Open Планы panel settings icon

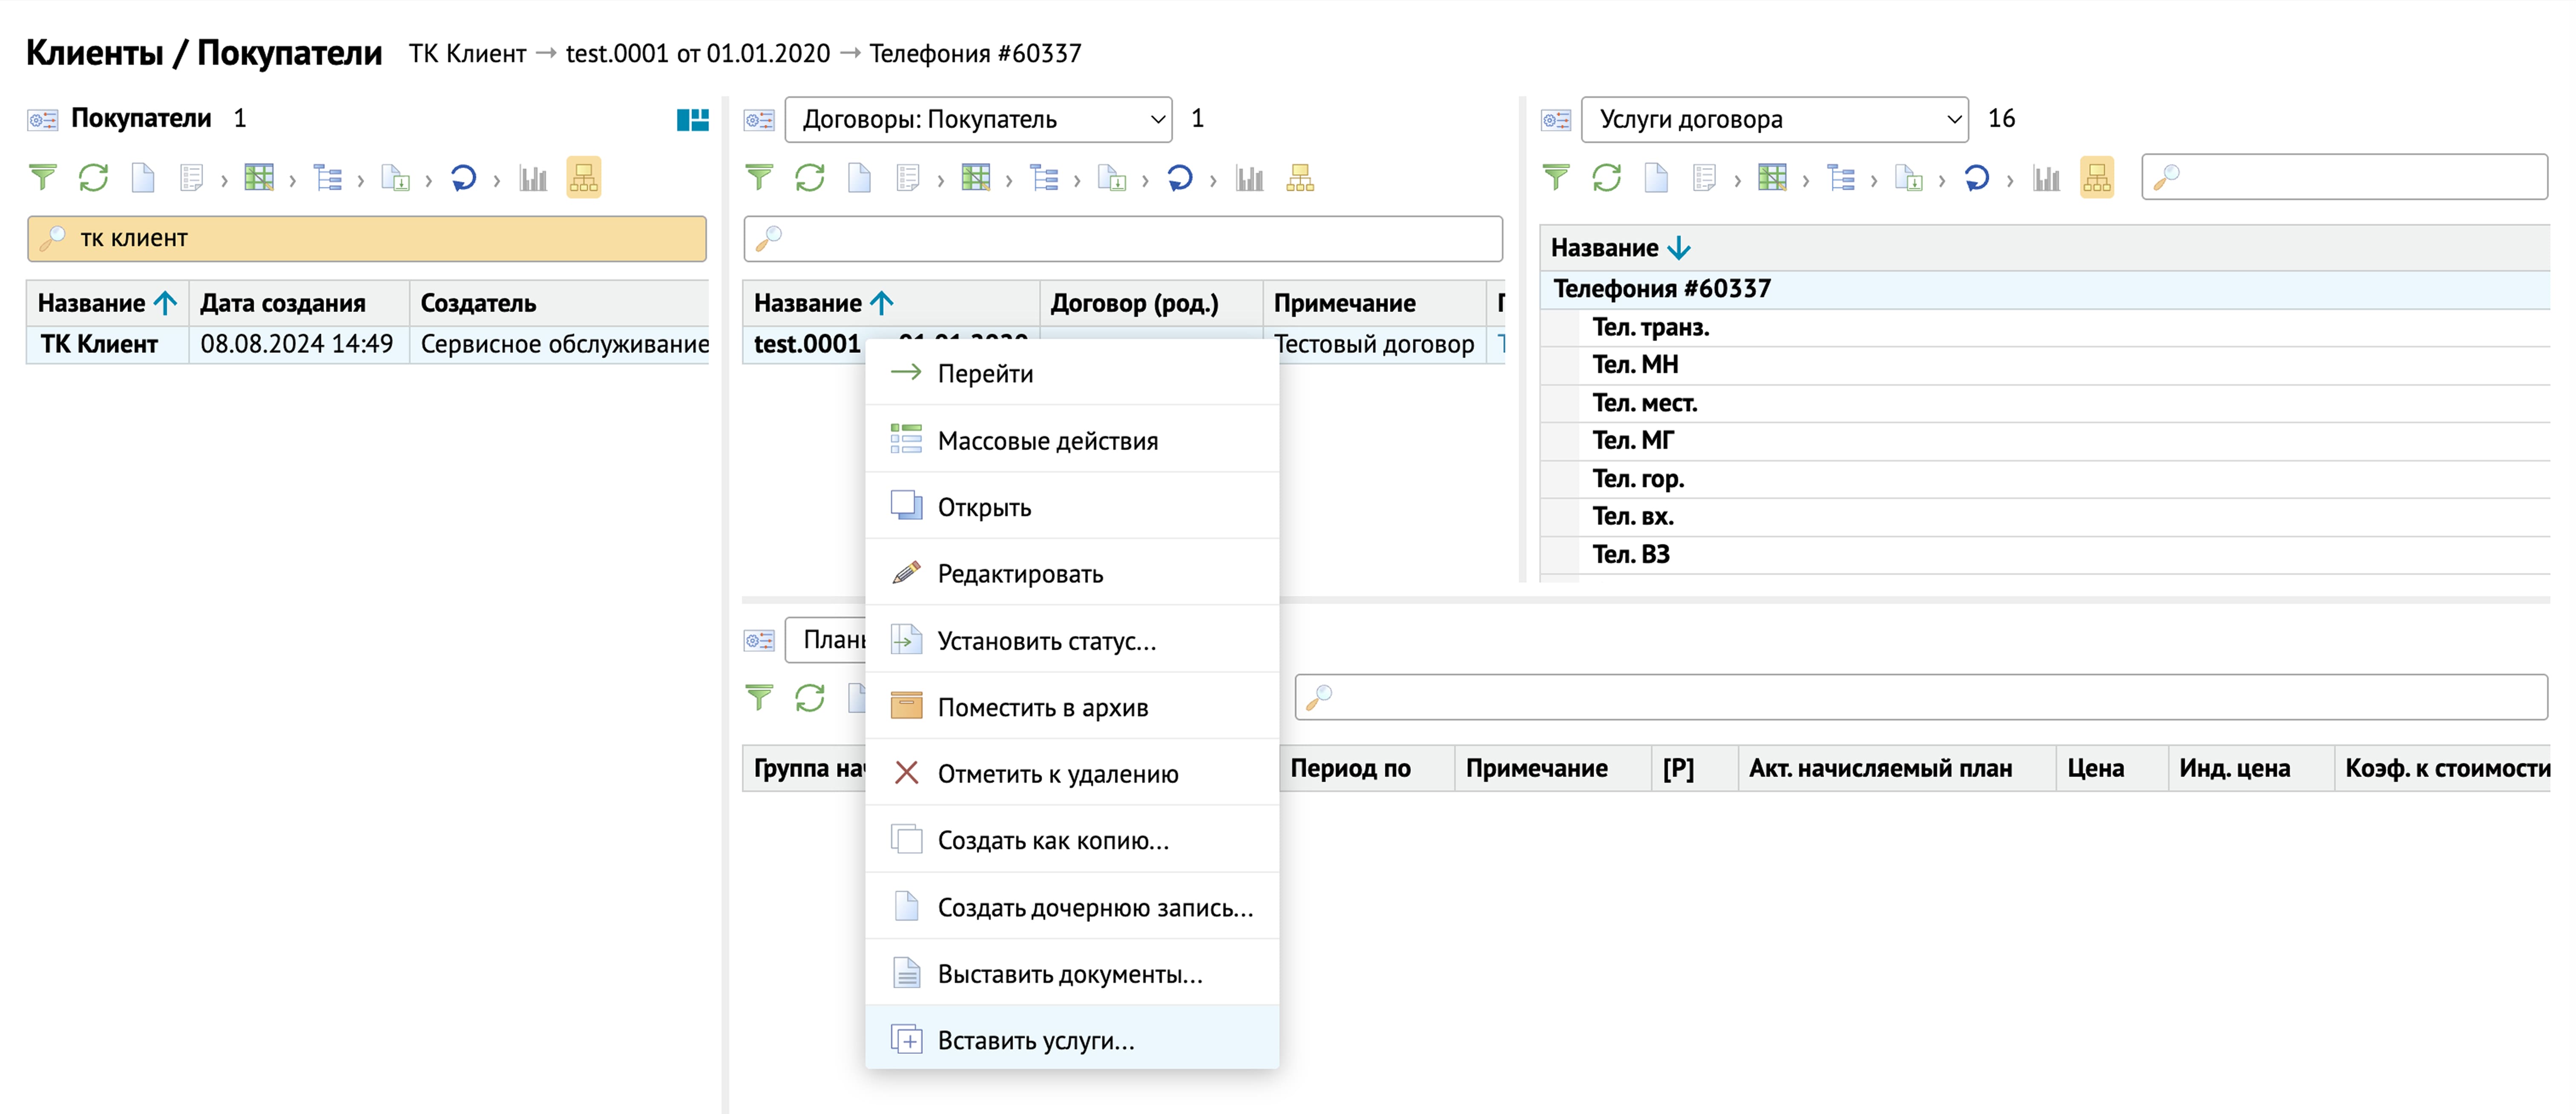point(759,640)
